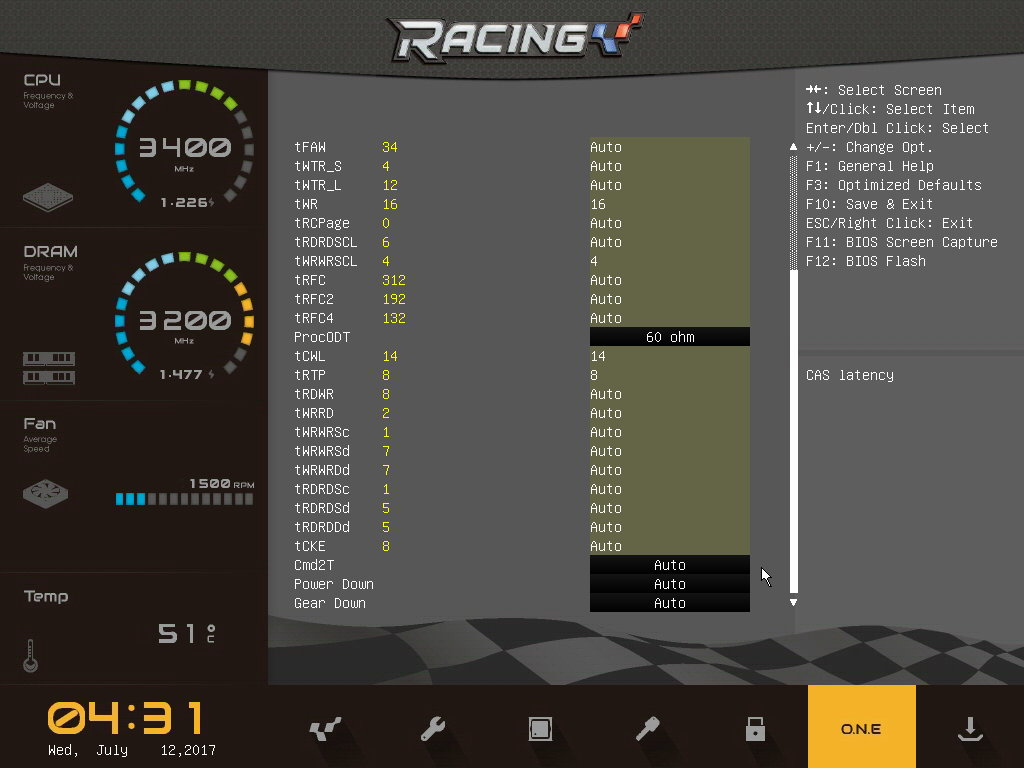Image resolution: width=1024 pixels, height=768 pixels.
Task: Click the tWR value field showing 16
Action: click(669, 204)
